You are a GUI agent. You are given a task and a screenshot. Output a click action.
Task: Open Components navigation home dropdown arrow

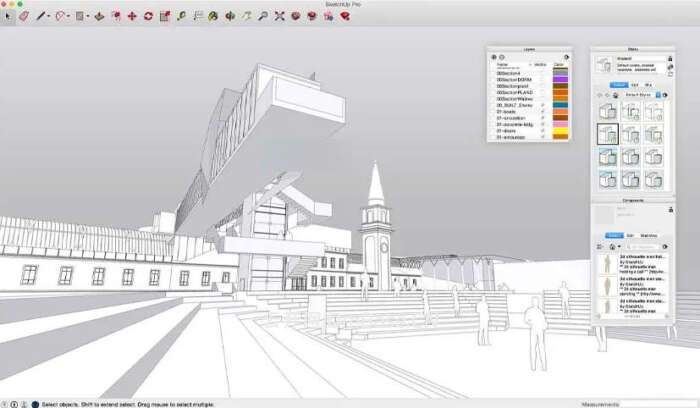(x=619, y=247)
